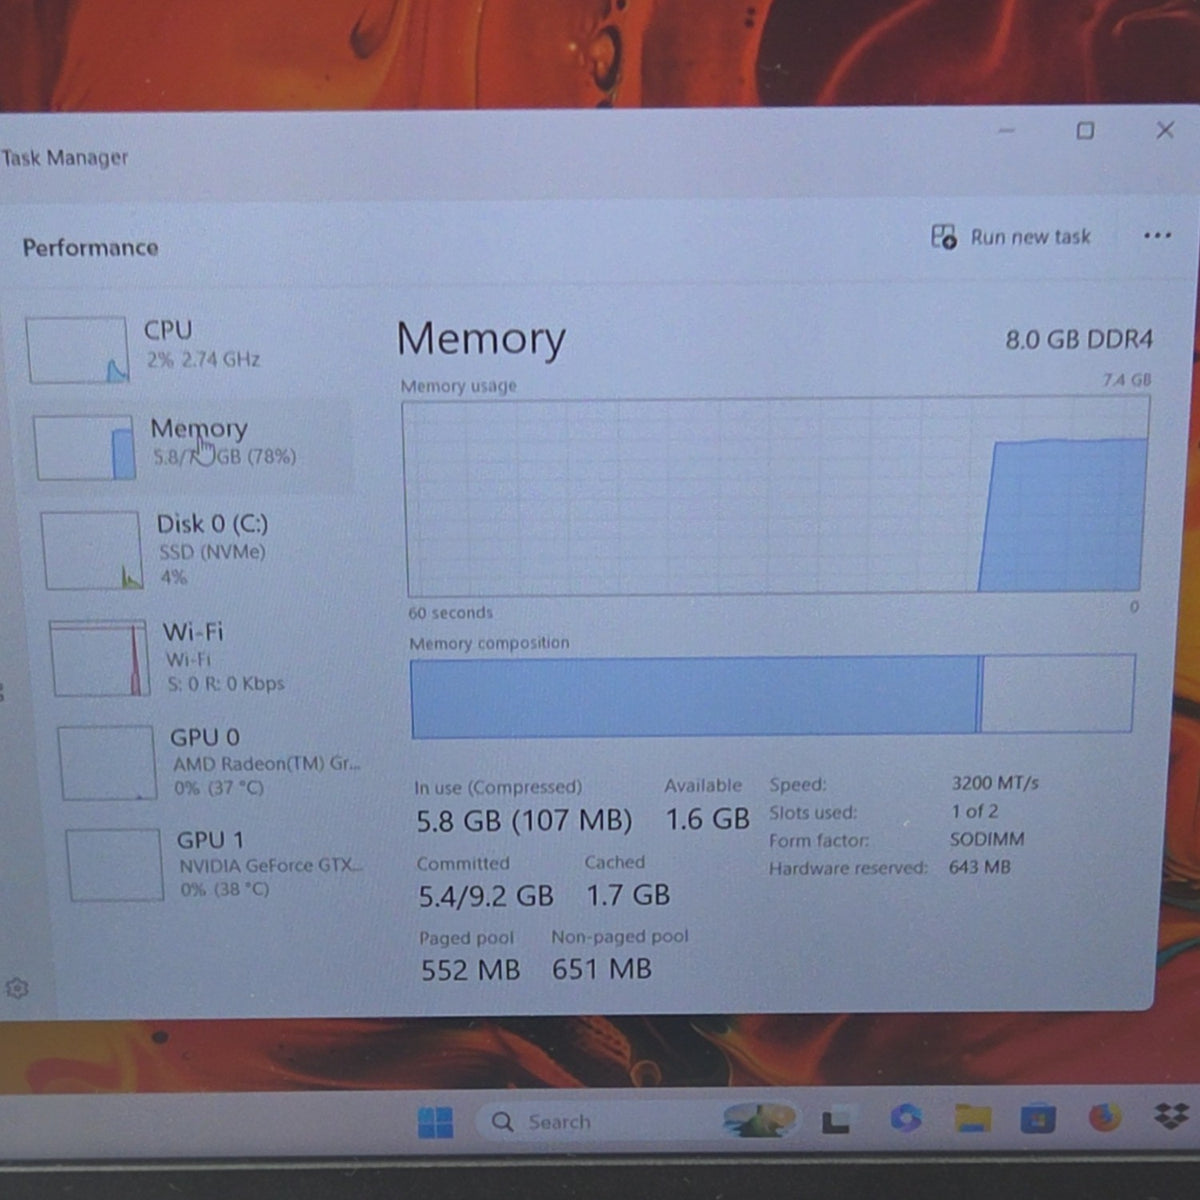Select GPU 1 NVIDIA GeForce entry
Viewport: 1200px width, 1200px height.
pos(215,865)
